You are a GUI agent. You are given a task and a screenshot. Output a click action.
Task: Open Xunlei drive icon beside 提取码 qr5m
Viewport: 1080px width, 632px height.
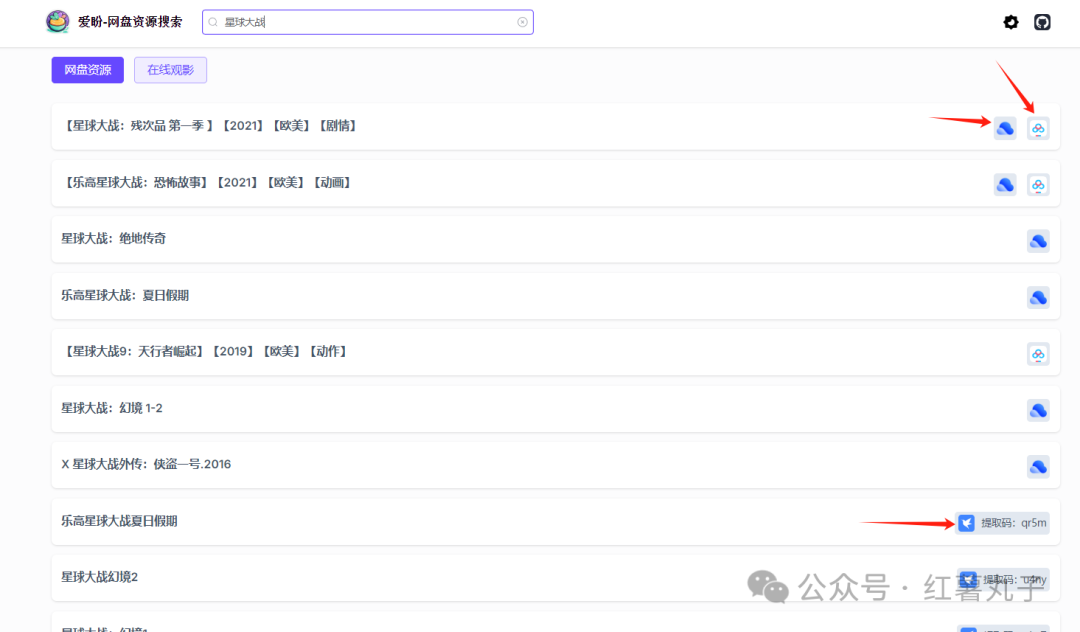[x=966, y=523]
